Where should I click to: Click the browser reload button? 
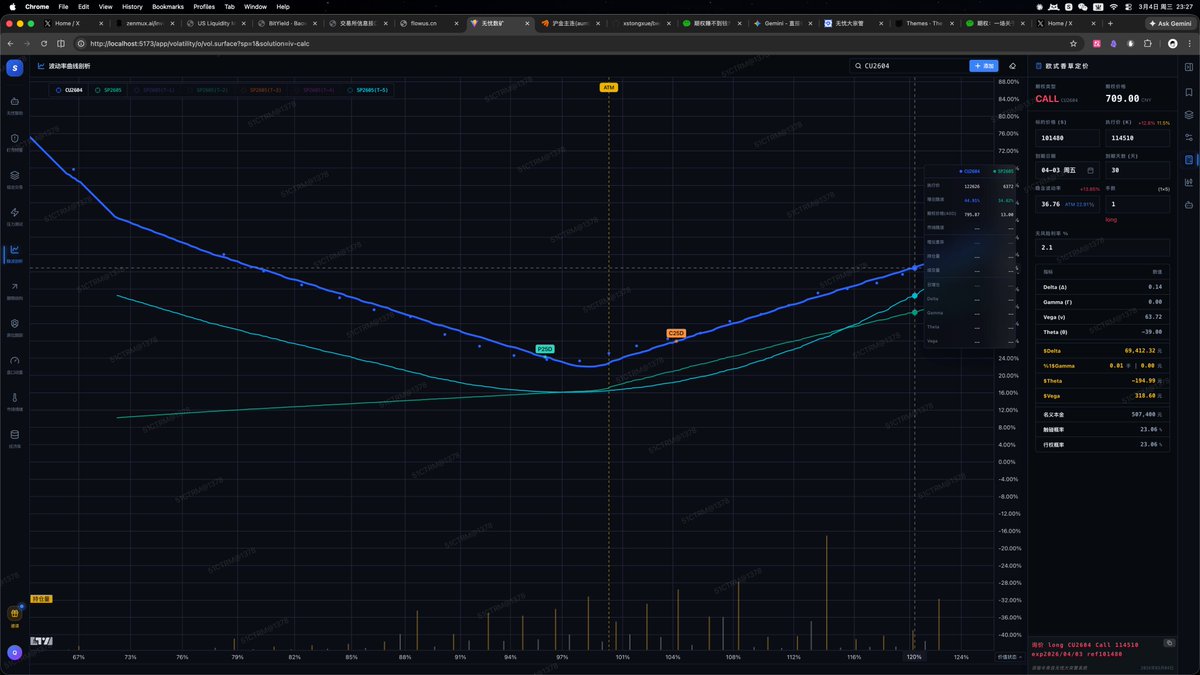point(46,43)
